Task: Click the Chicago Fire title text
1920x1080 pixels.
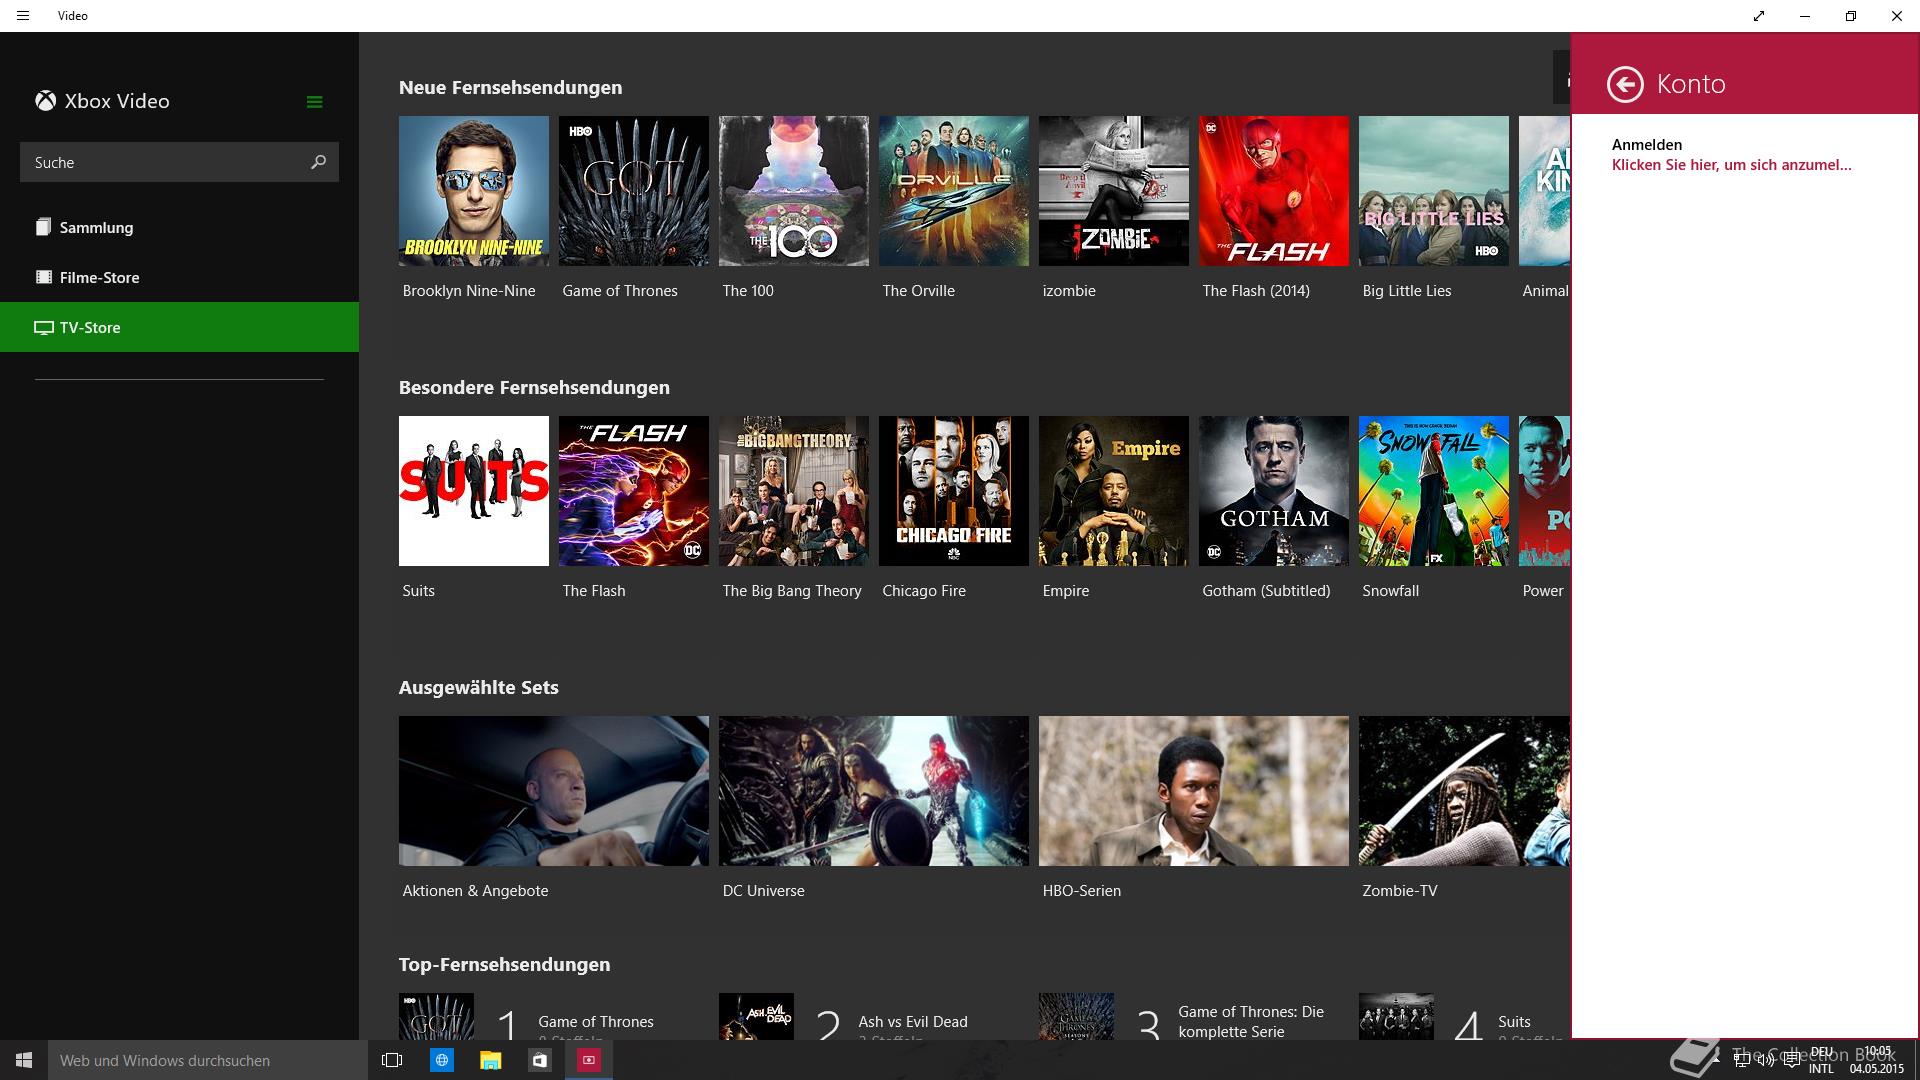Action: click(x=924, y=591)
